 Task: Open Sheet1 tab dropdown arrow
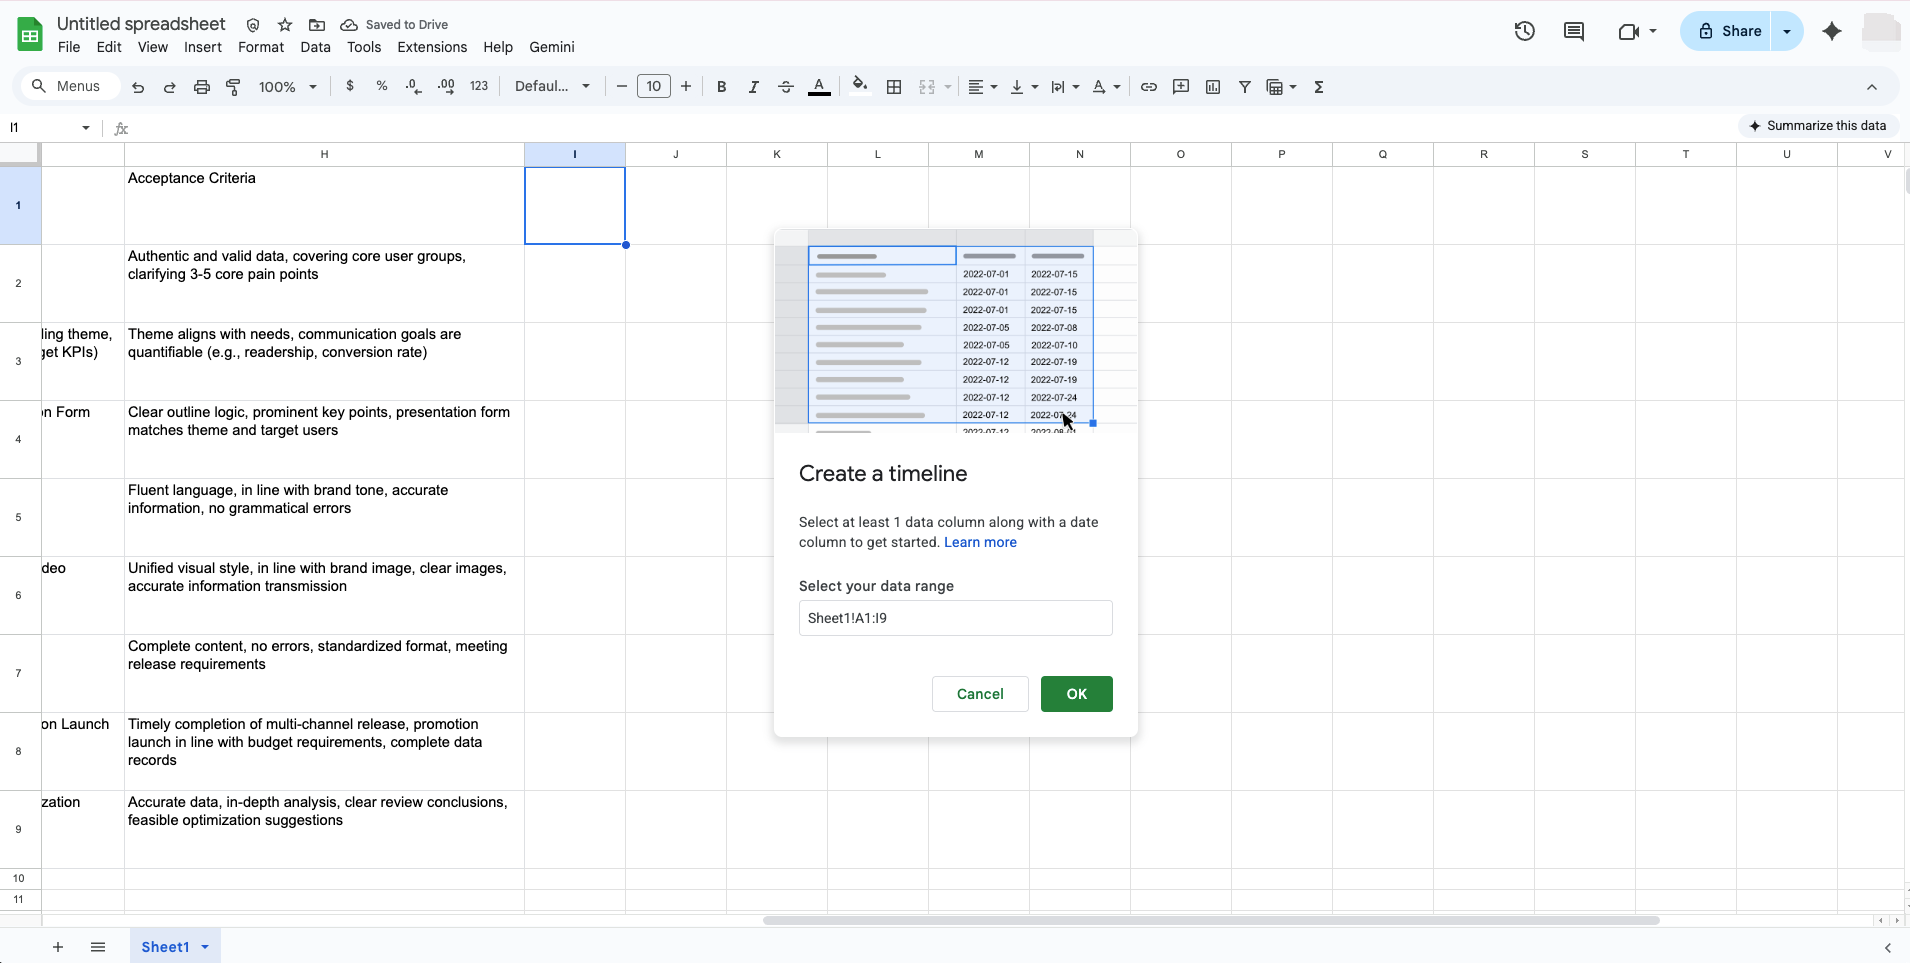pos(205,947)
